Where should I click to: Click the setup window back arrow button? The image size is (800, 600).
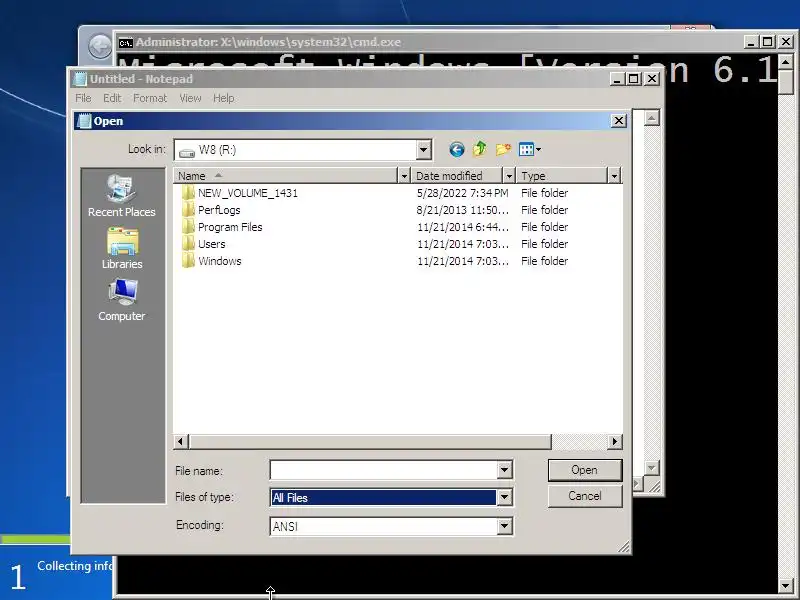[99, 46]
